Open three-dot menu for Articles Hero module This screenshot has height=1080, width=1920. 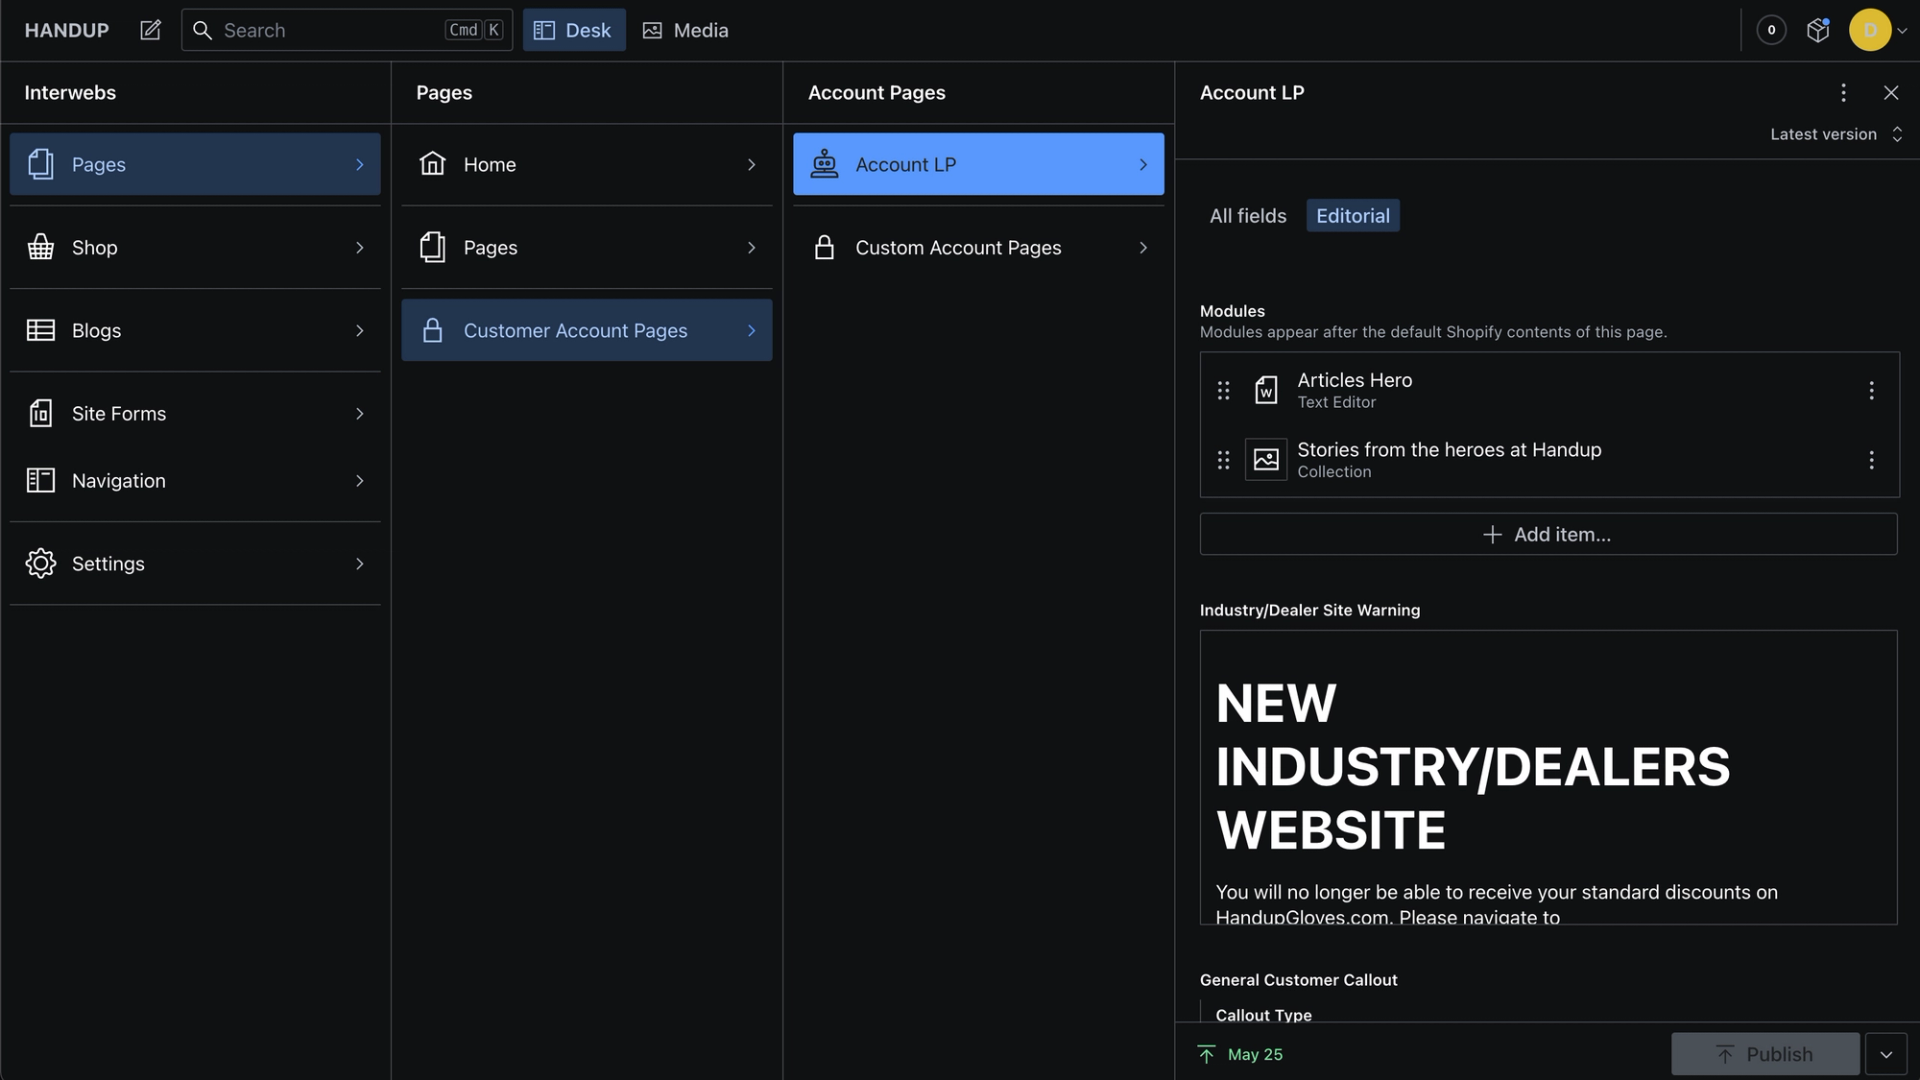point(1871,390)
